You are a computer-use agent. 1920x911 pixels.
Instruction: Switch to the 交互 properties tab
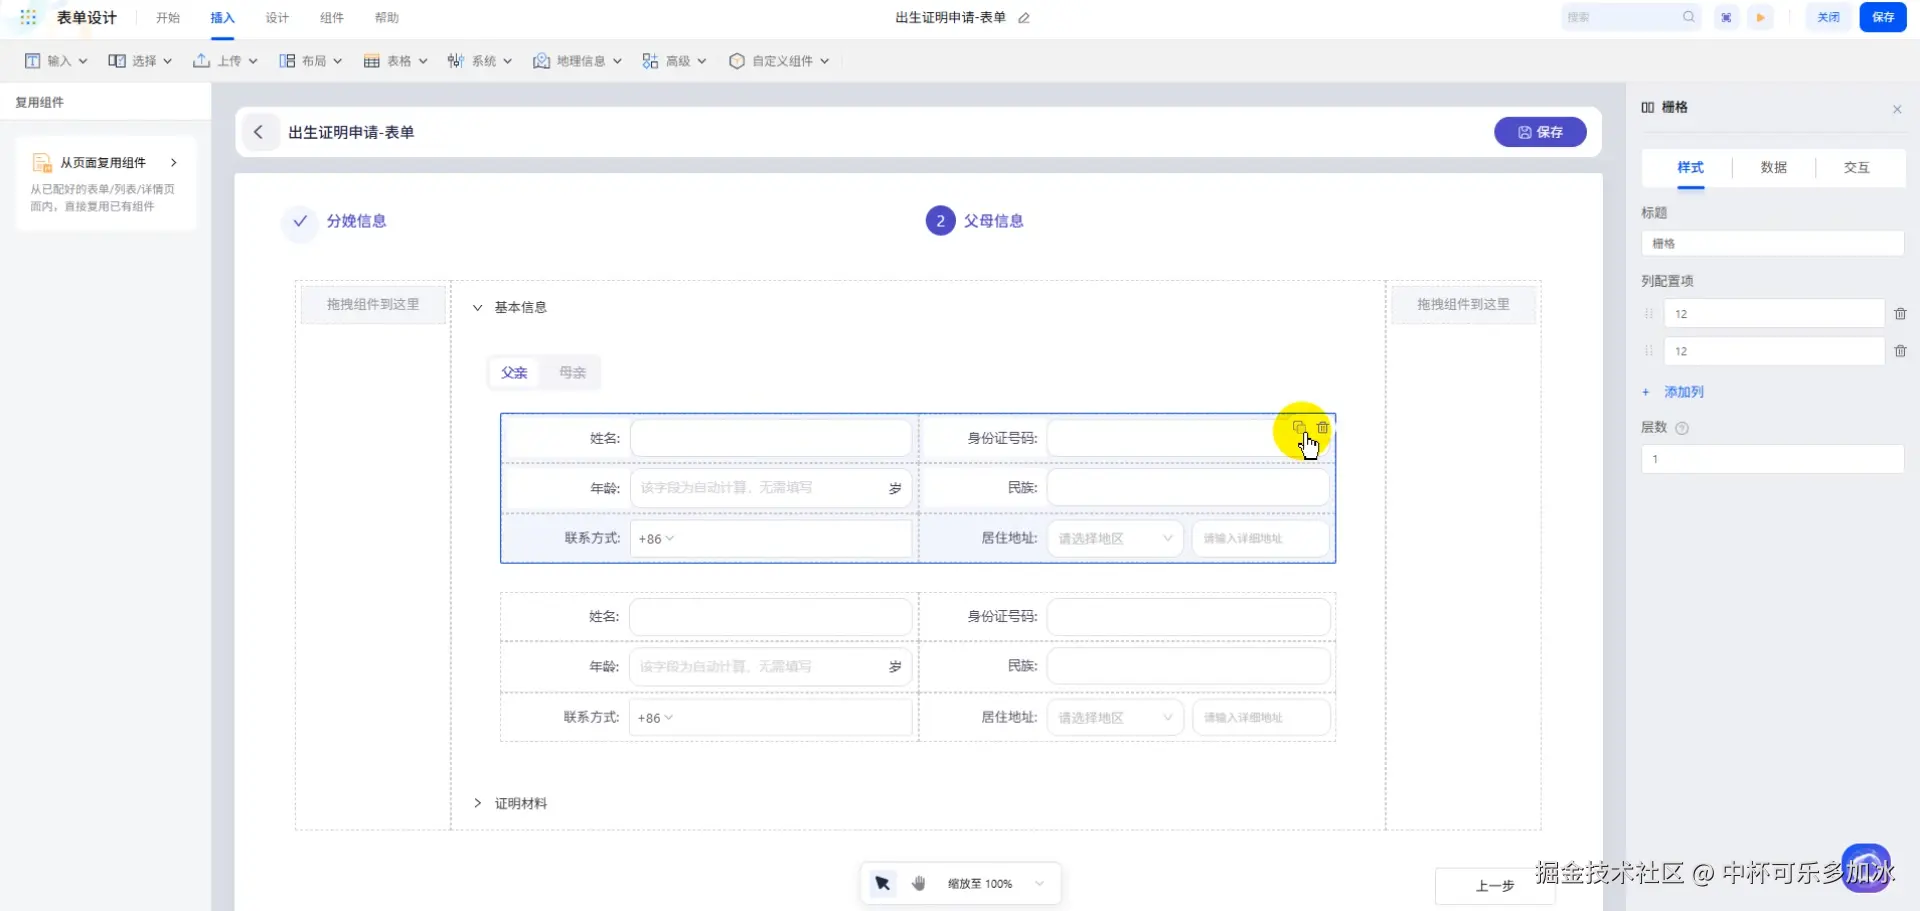tap(1857, 167)
